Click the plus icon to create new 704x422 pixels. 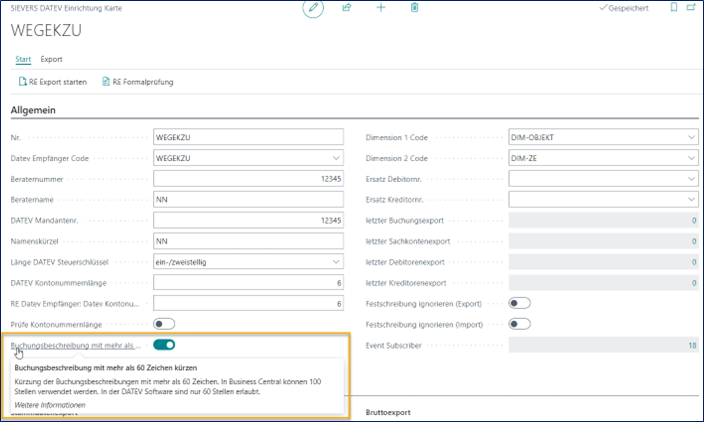(380, 8)
